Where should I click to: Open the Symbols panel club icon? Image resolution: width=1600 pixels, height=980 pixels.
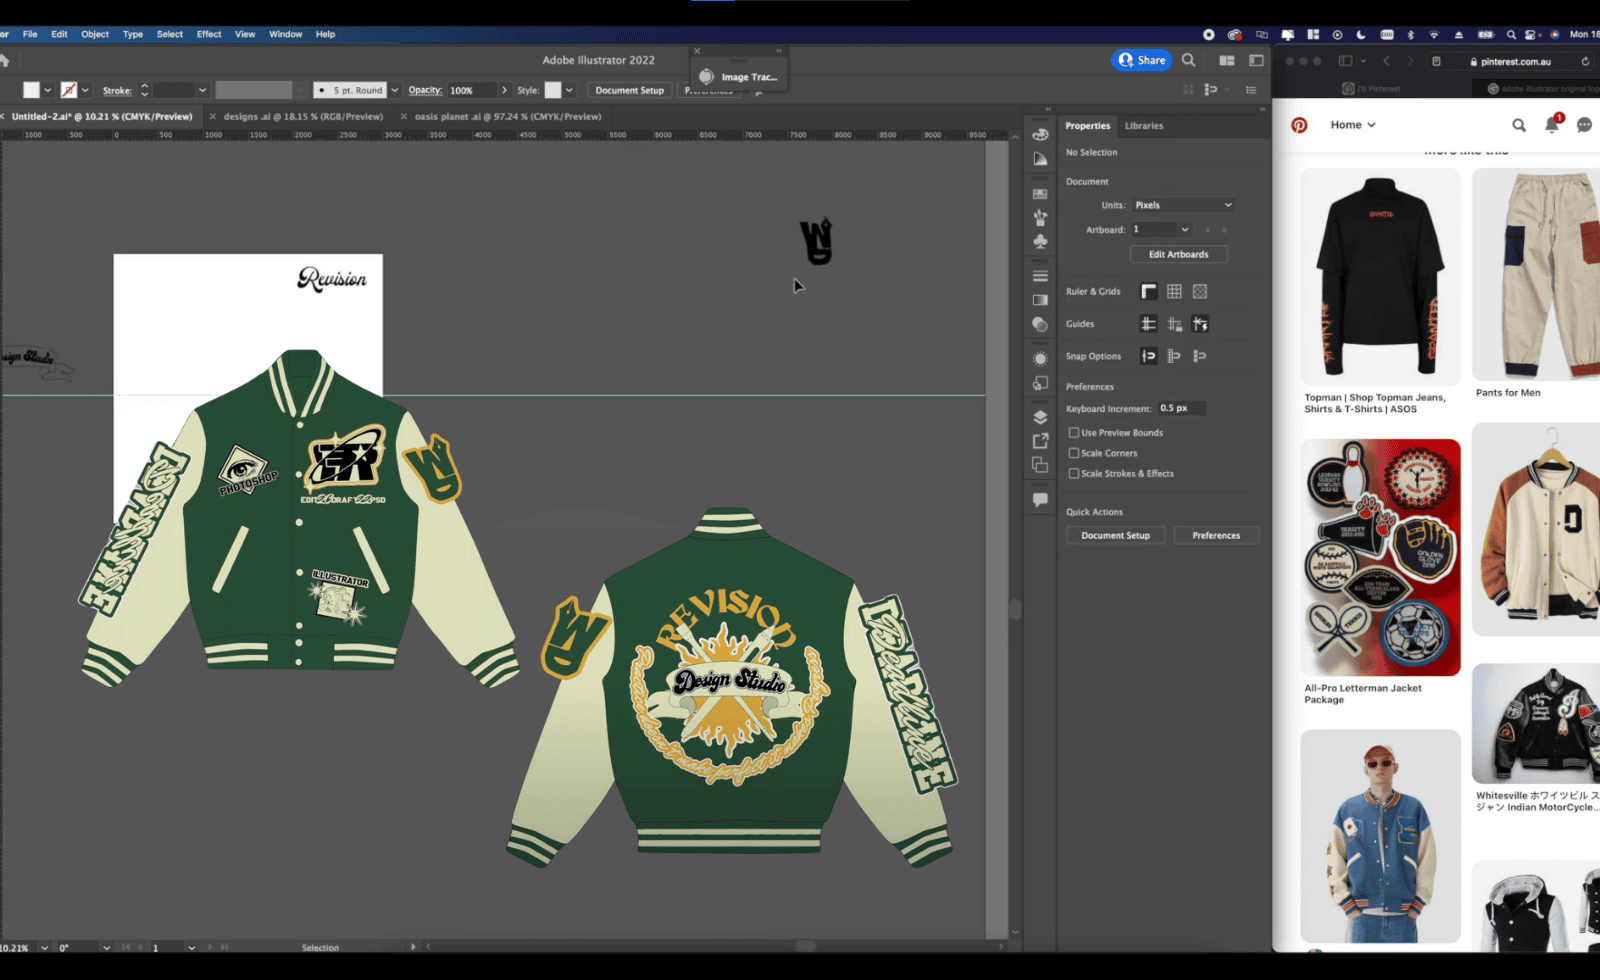coord(1040,242)
